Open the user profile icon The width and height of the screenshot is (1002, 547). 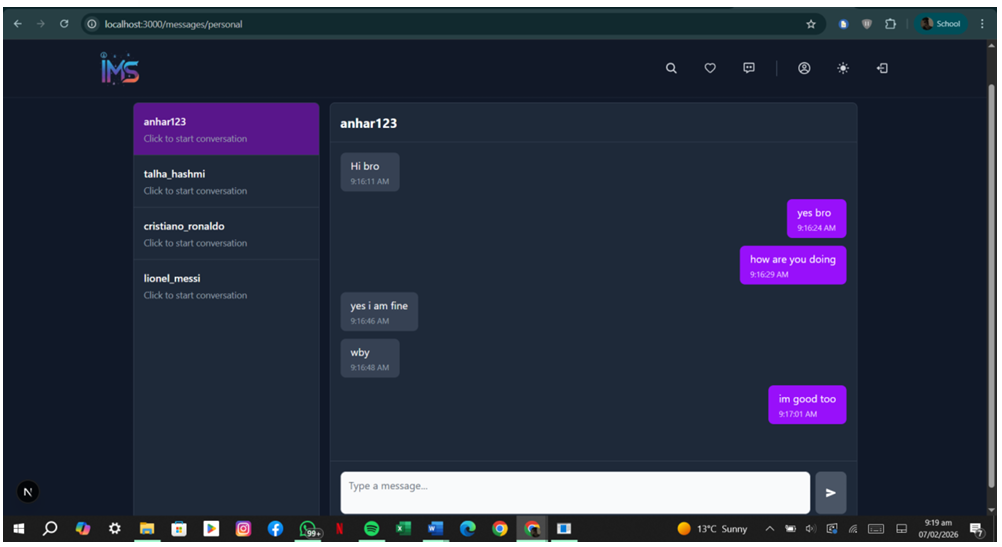tap(804, 68)
